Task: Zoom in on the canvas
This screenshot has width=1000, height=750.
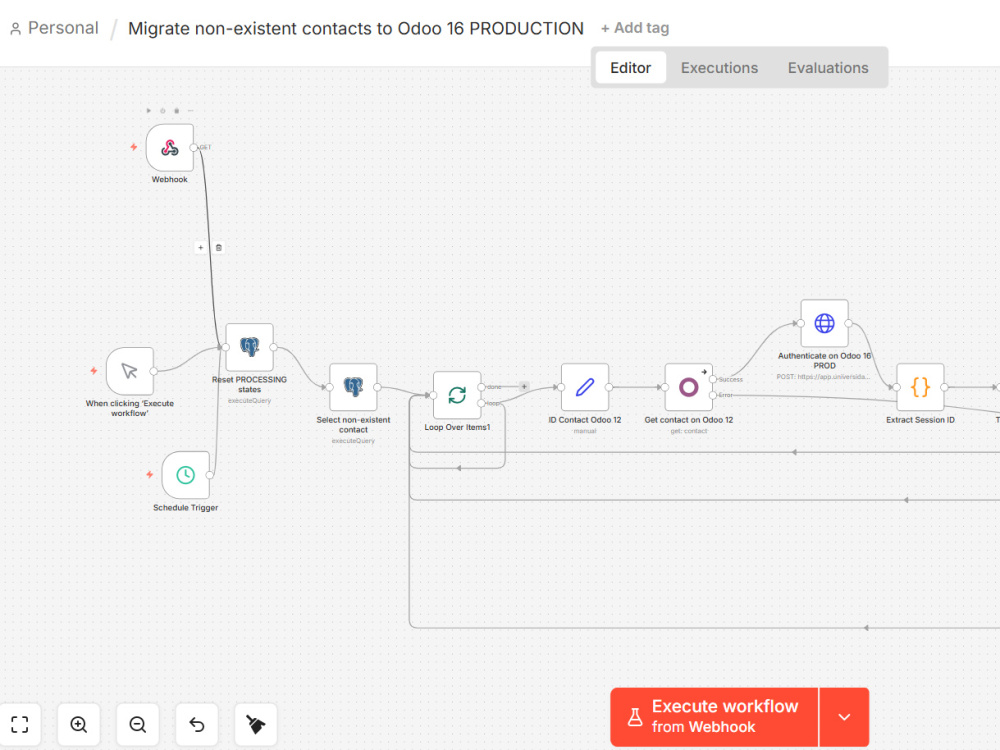Action: pyautogui.click(x=78, y=724)
